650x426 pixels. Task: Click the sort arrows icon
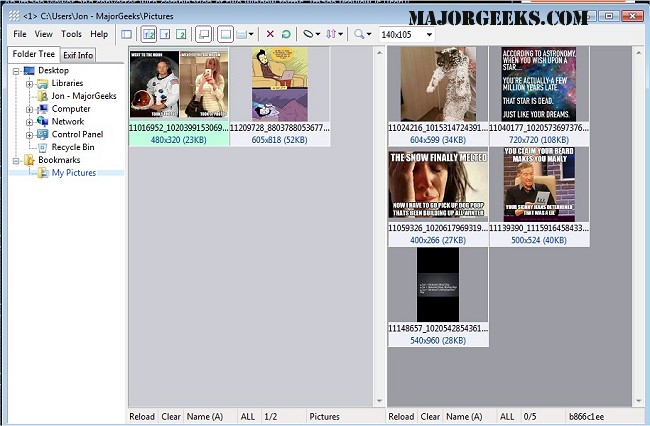click(331, 34)
